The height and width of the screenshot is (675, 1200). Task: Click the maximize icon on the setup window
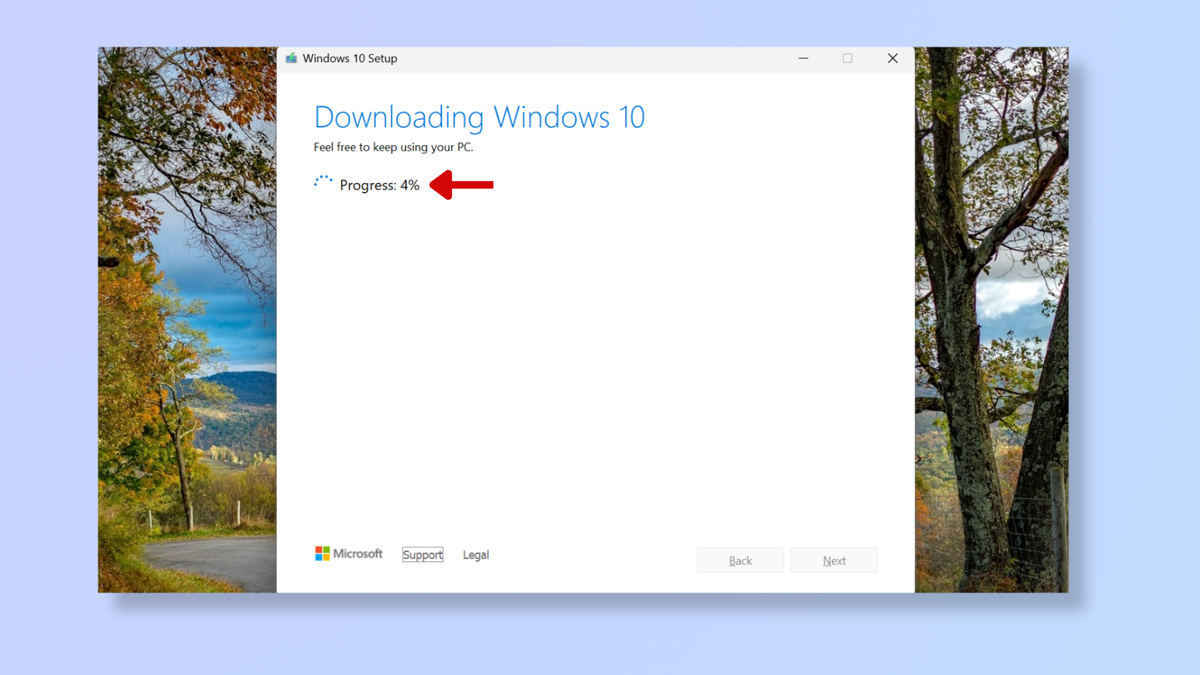click(847, 58)
